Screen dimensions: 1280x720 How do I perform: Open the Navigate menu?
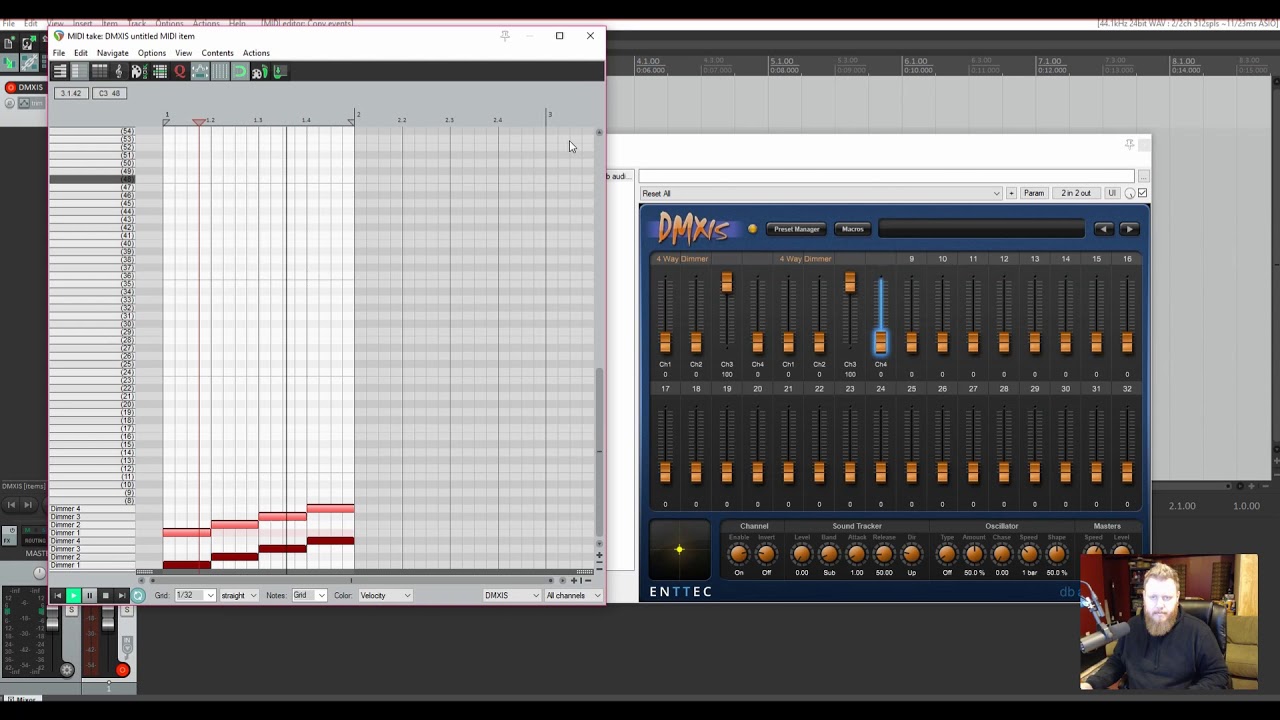point(113,53)
